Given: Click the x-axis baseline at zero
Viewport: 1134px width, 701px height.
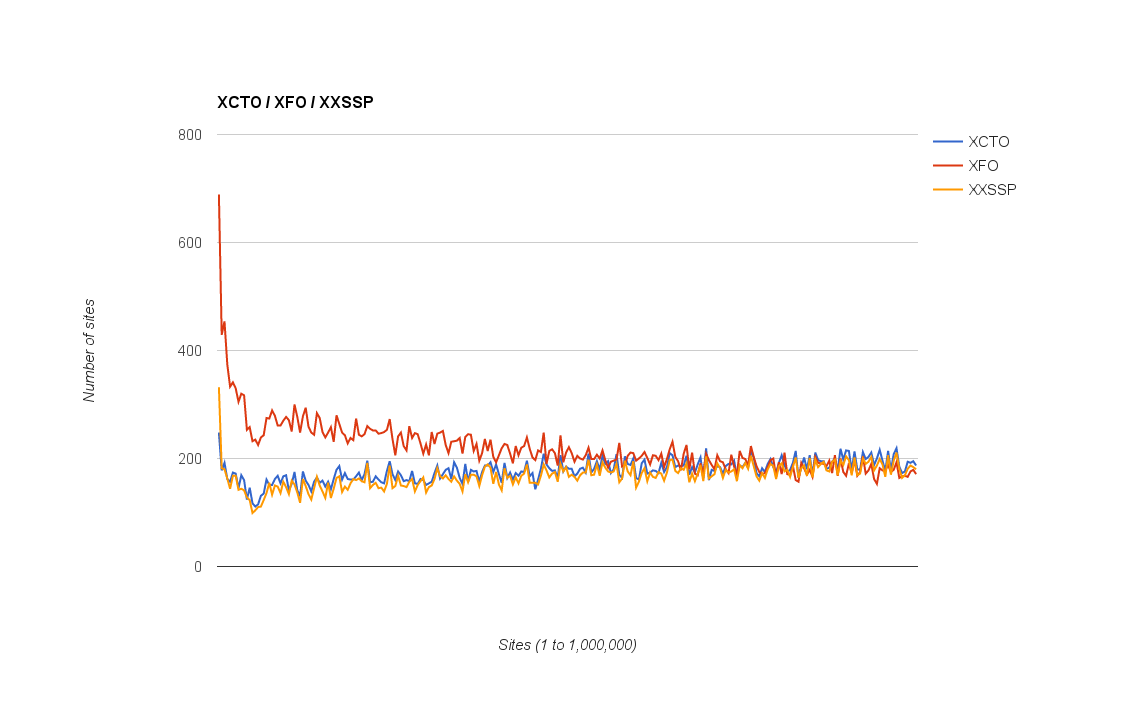Looking at the screenshot, I should click(x=567, y=567).
